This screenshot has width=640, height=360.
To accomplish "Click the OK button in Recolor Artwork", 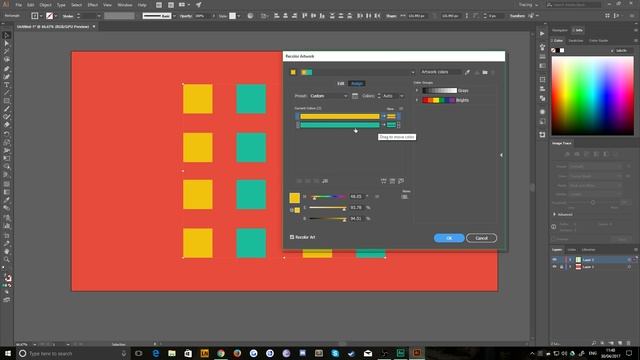I will click(449, 238).
